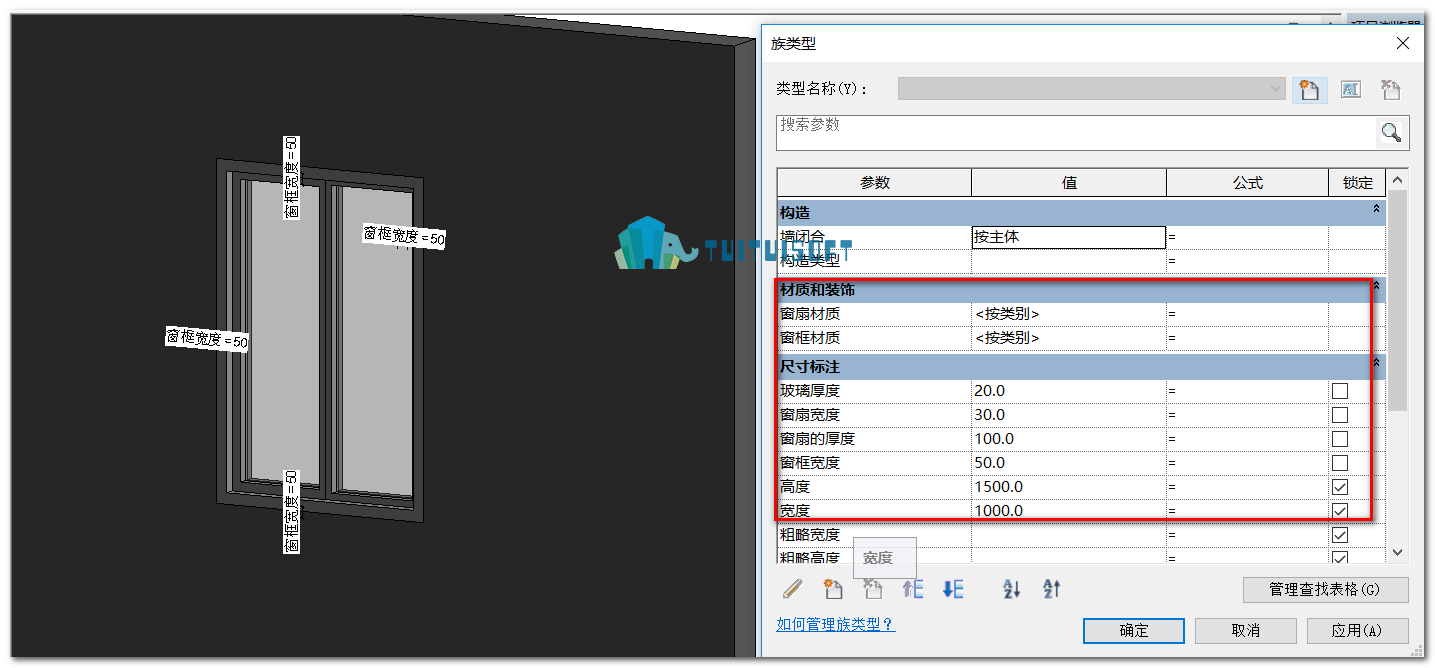Click the 搜索参数 search field
Screen dimensions: 1435x668
(1077, 132)
